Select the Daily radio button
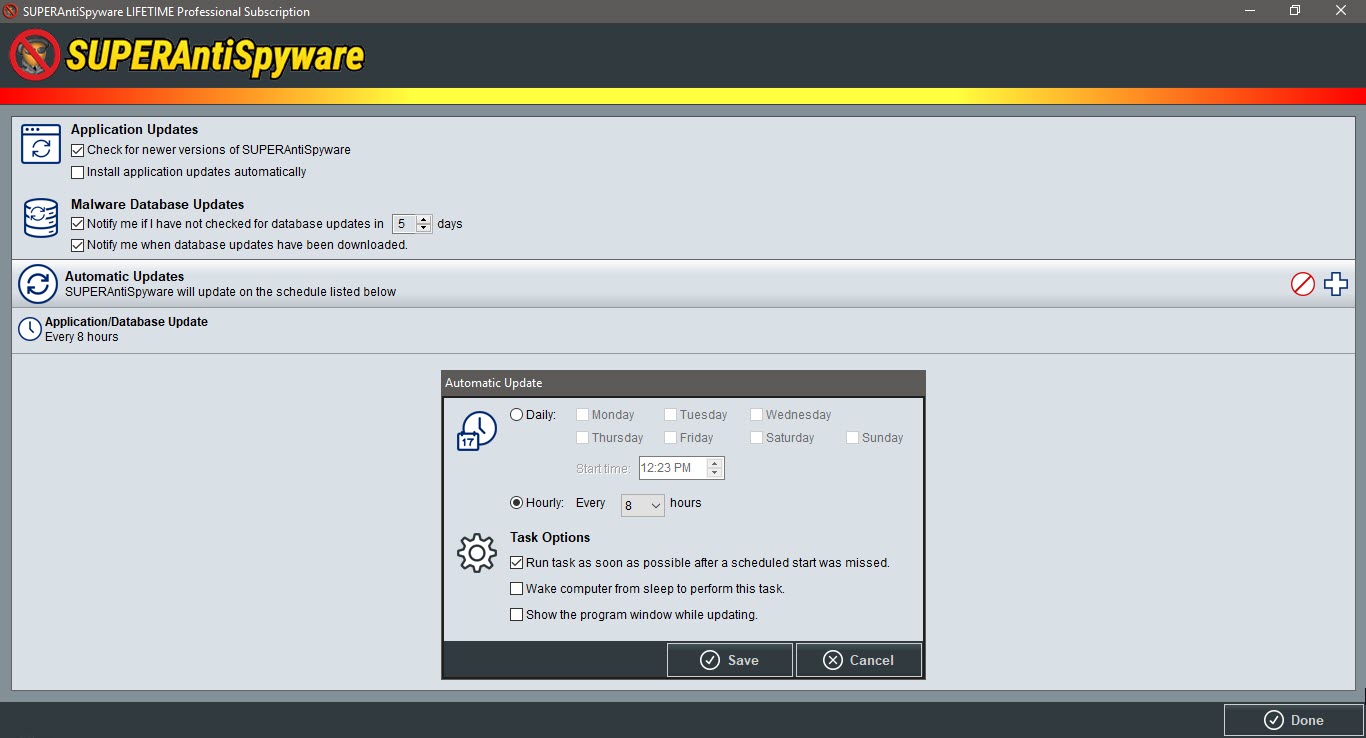This screenshot has height=738, width=1366. [517, 415]
